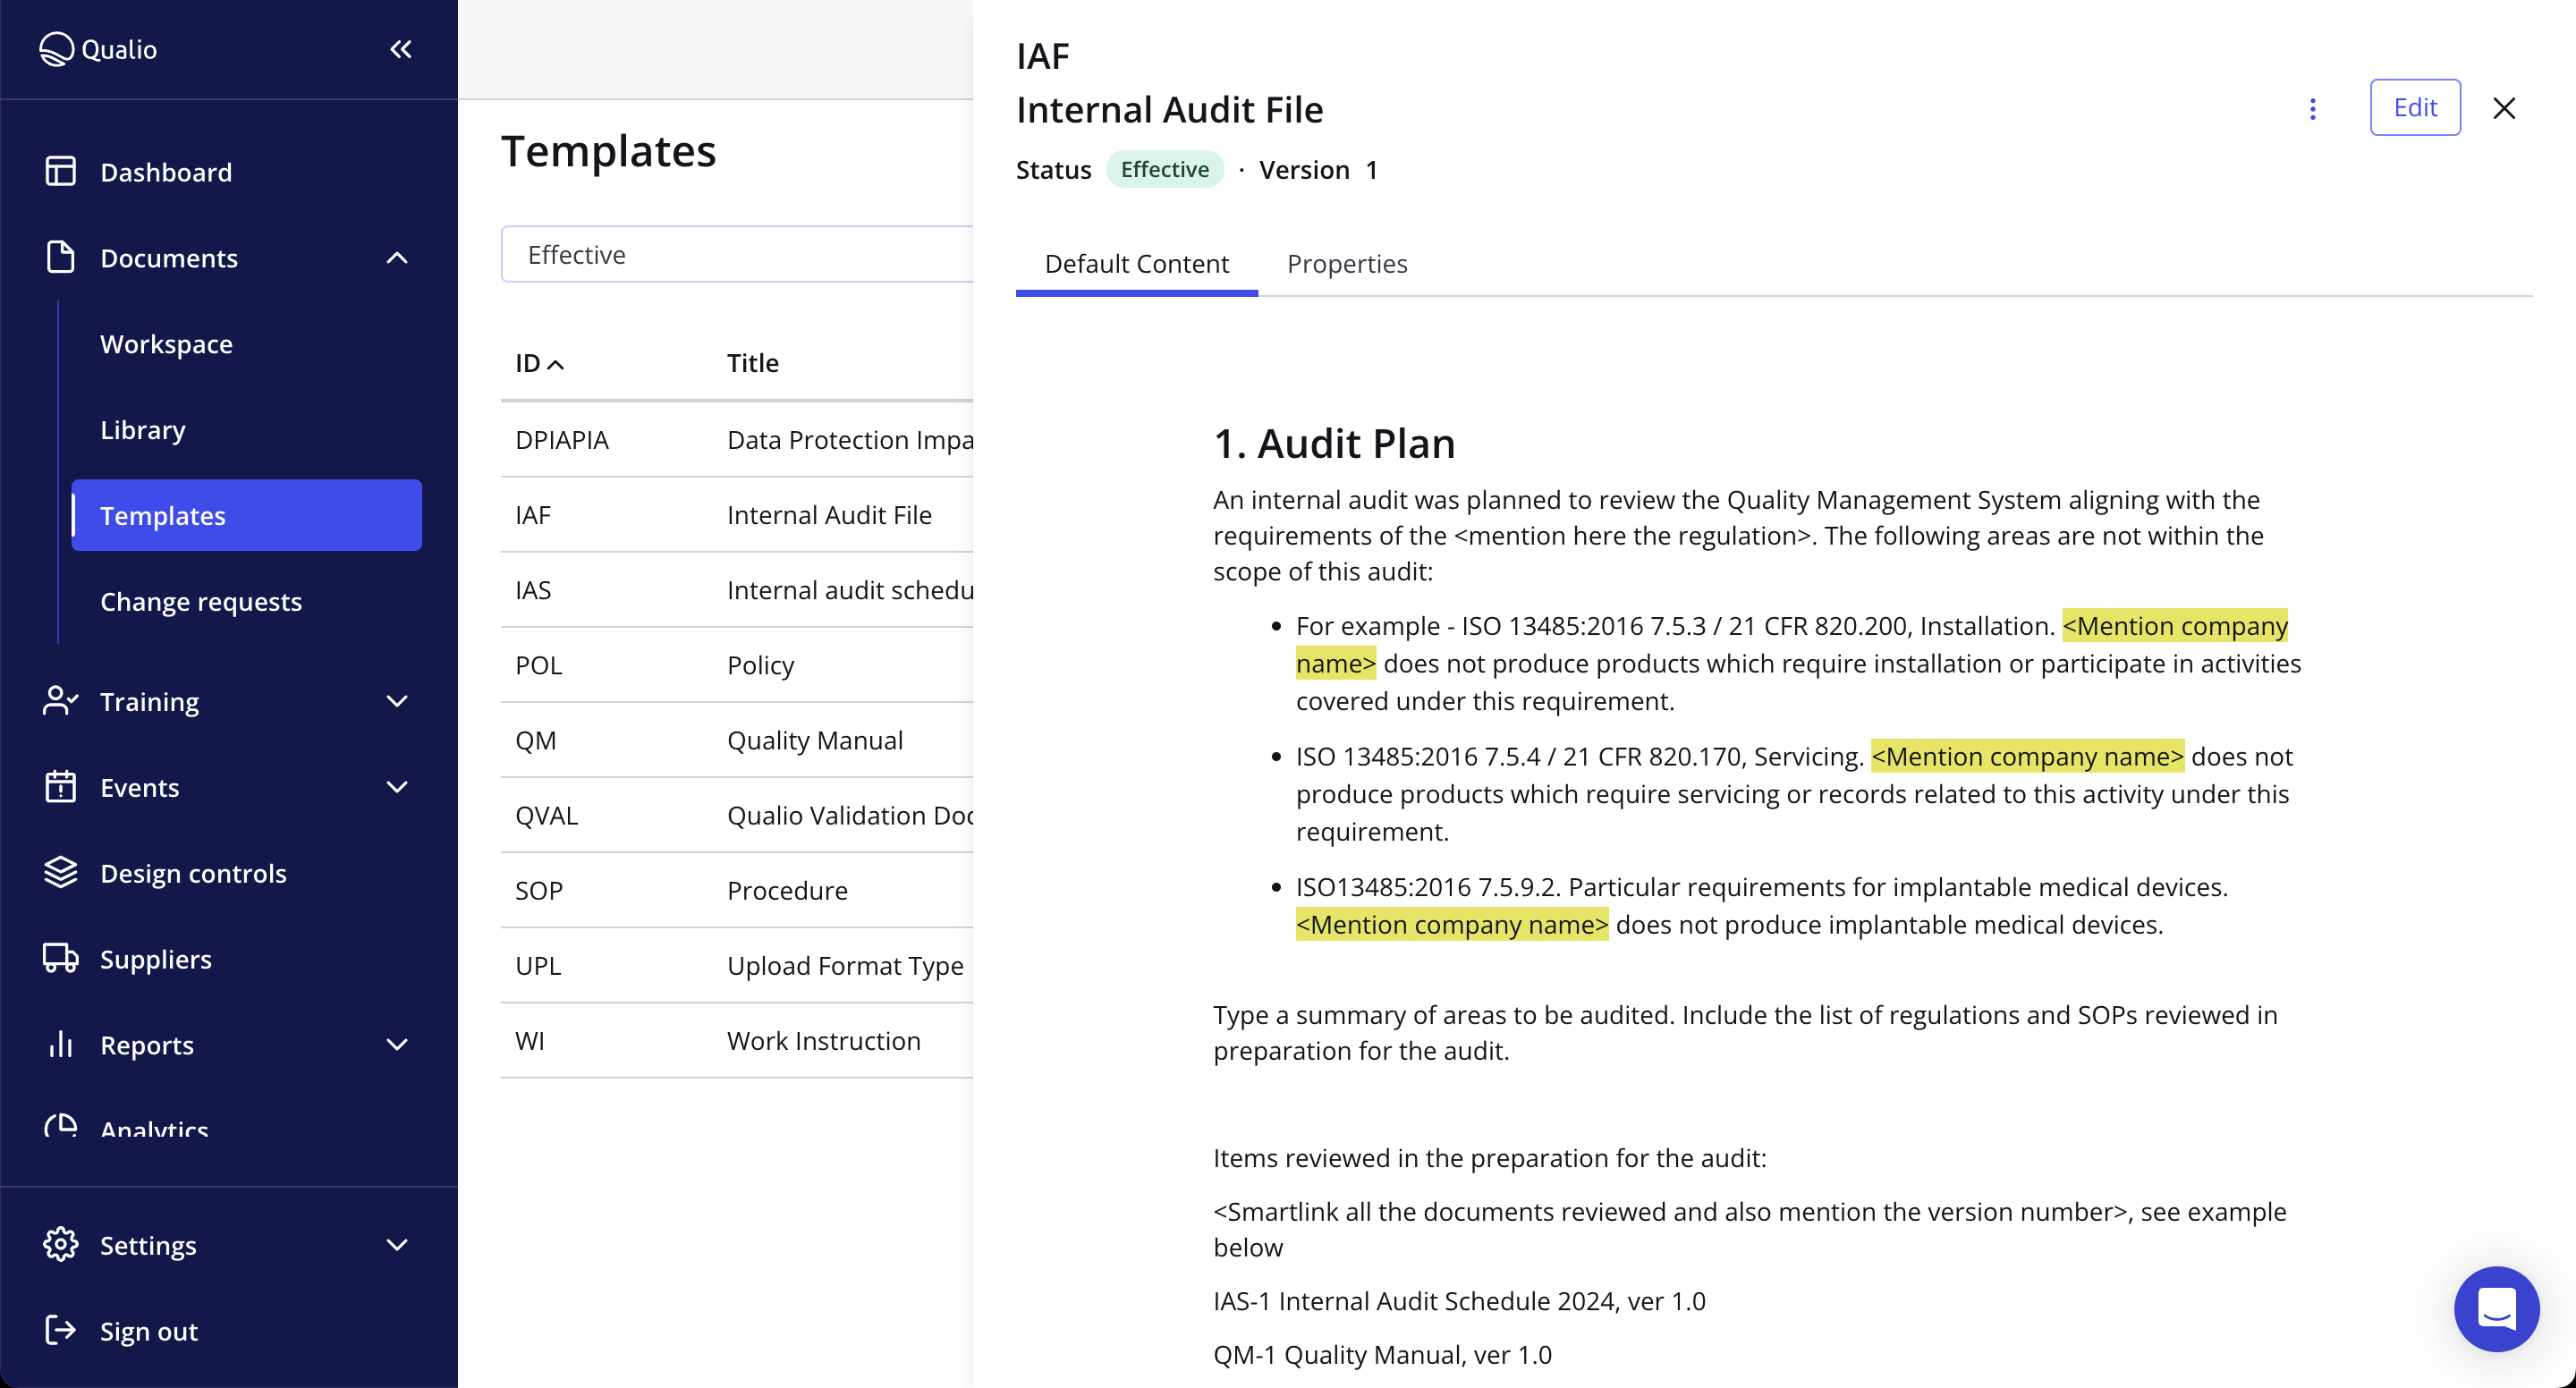Click the Edit button
Screen dimensions: 2576x1388
(2416, 107)
